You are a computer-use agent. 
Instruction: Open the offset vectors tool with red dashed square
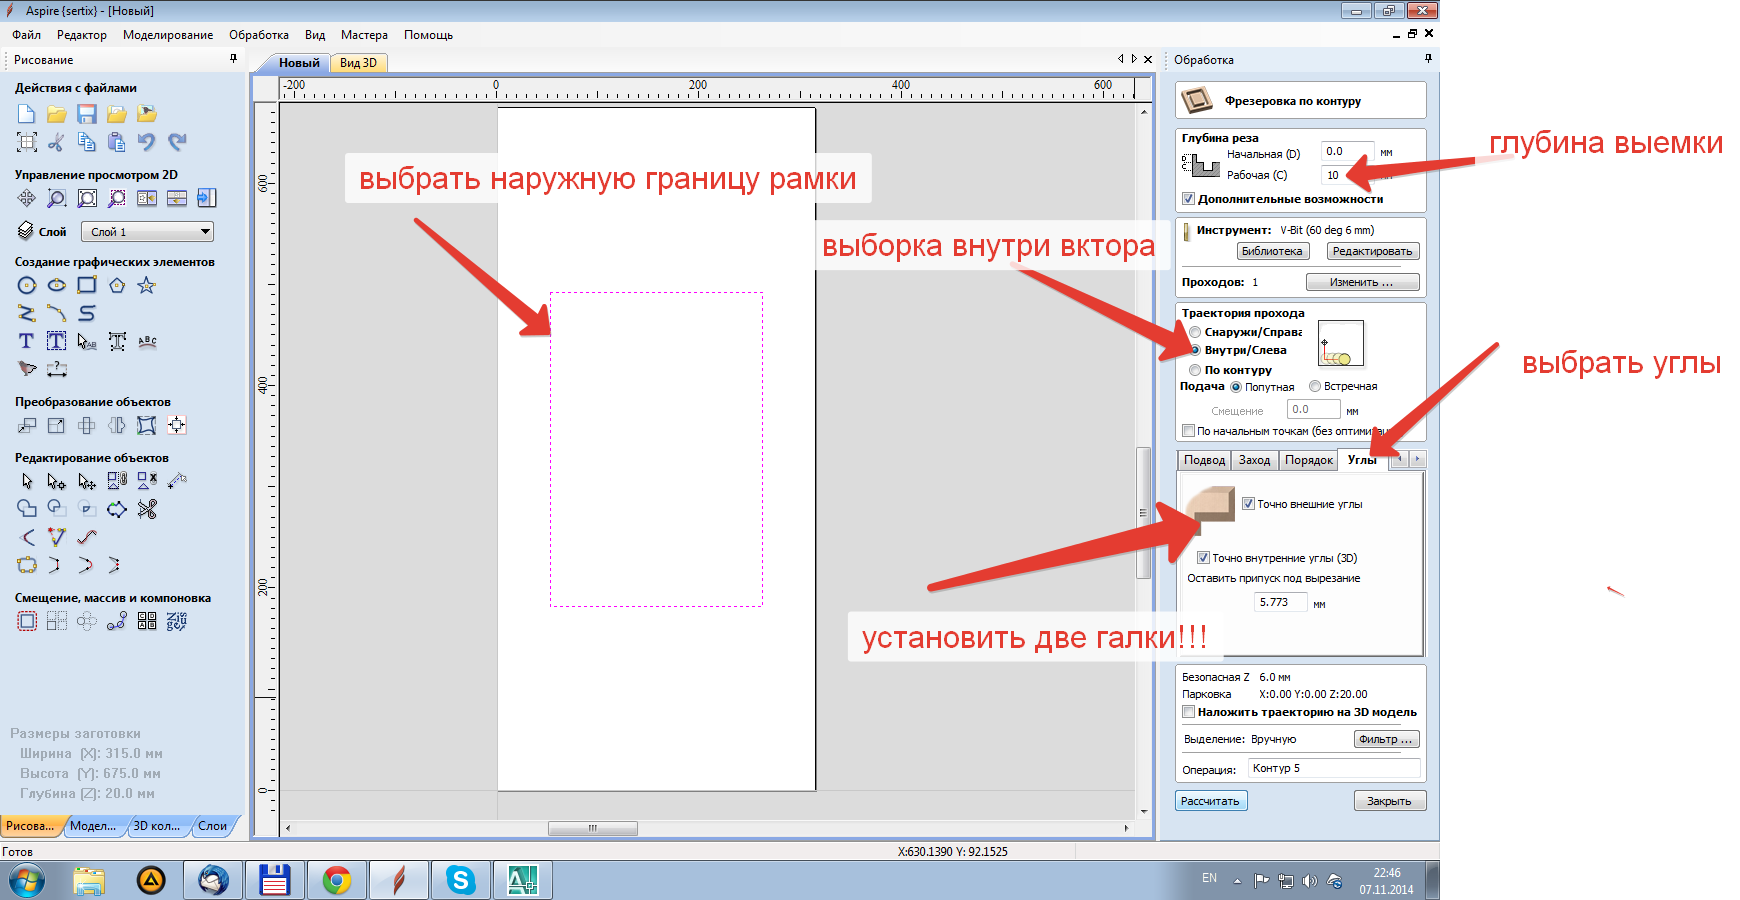[27, 621]
